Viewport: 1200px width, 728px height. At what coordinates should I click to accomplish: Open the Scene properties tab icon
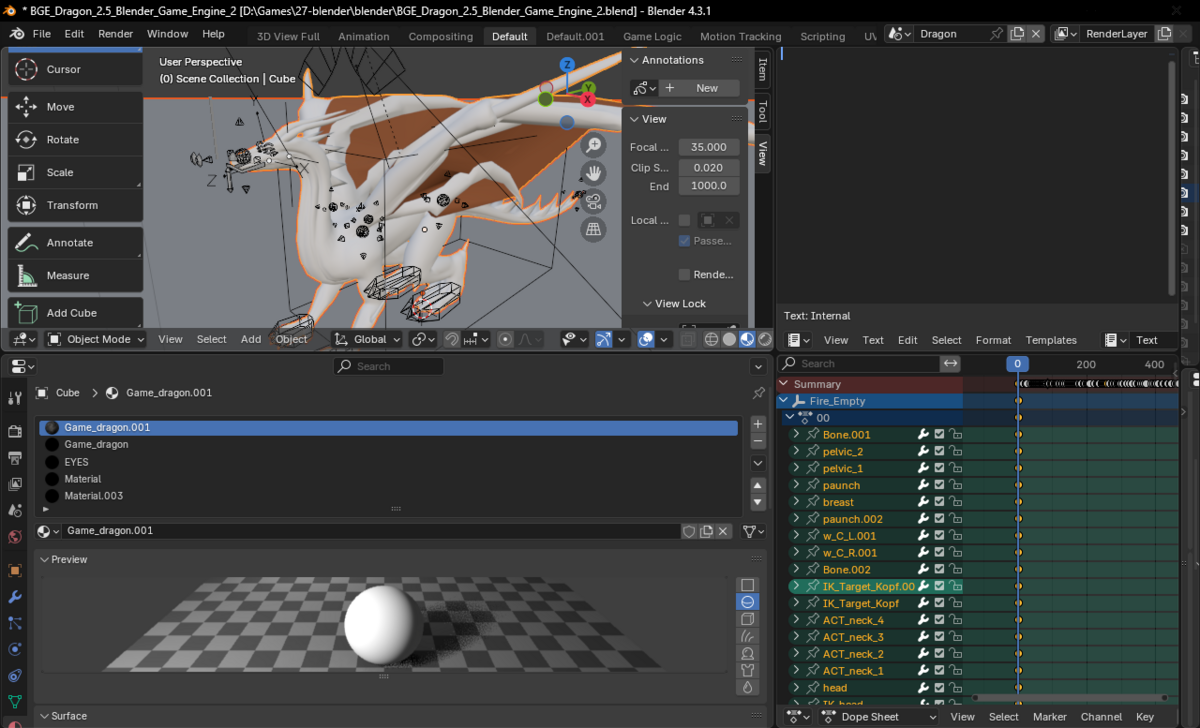tap(15, 511)
